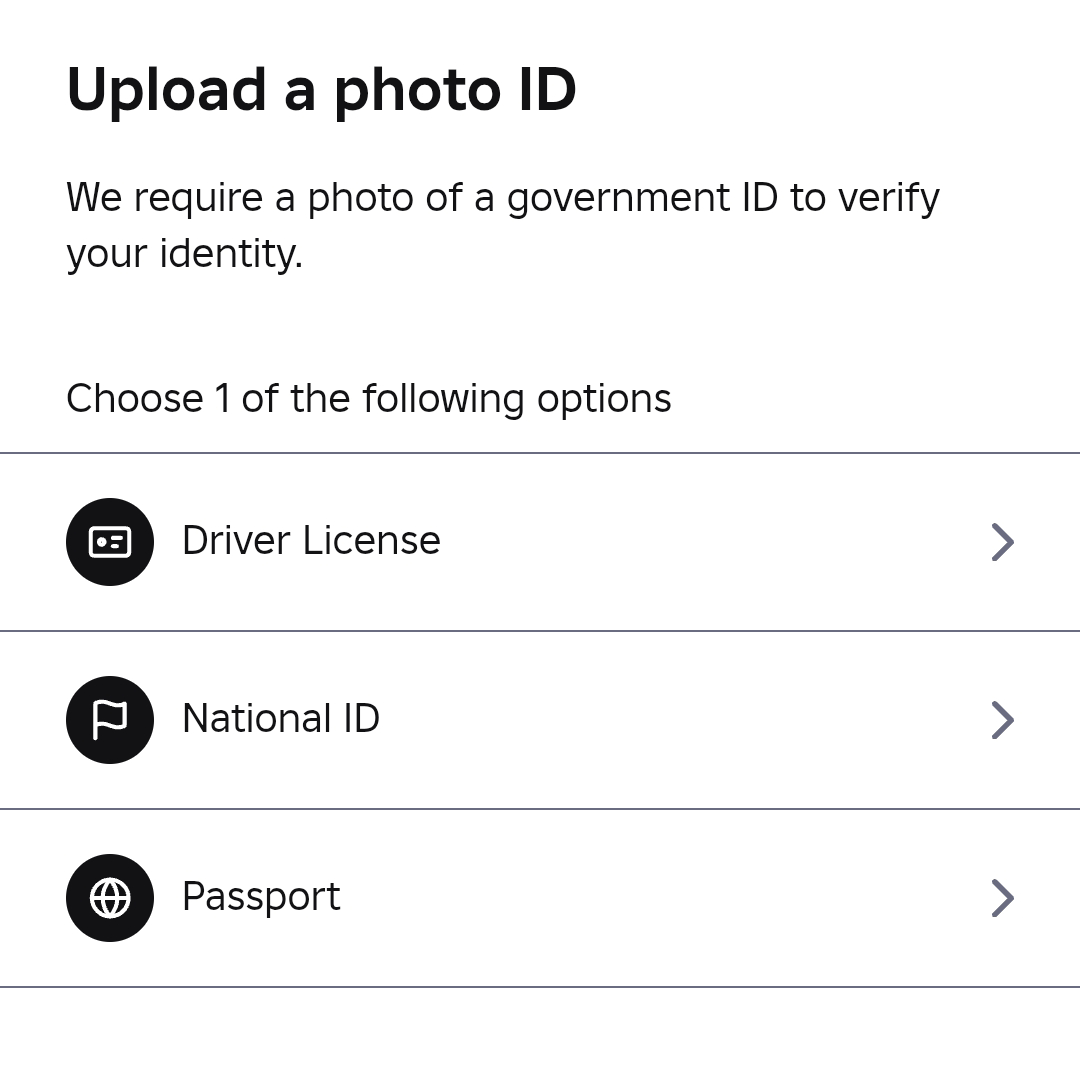Click the ID card icon for Driver License
The height and width of the screenshot is (1080, 1080).
pos(110,542)
